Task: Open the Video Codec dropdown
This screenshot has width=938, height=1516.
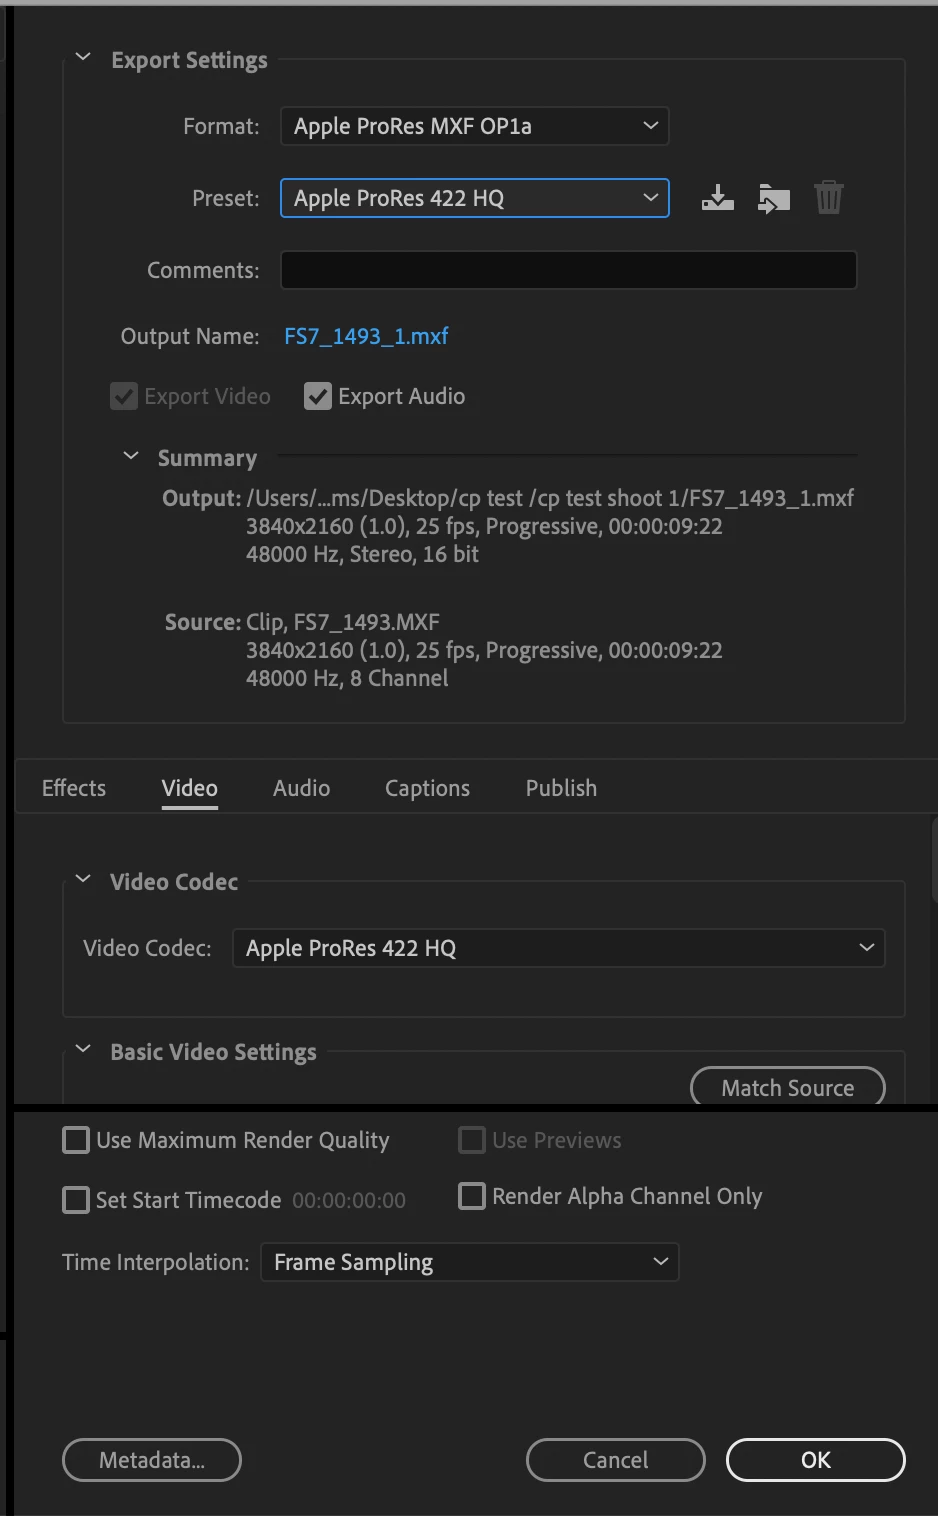Action: tap(558, 948)
